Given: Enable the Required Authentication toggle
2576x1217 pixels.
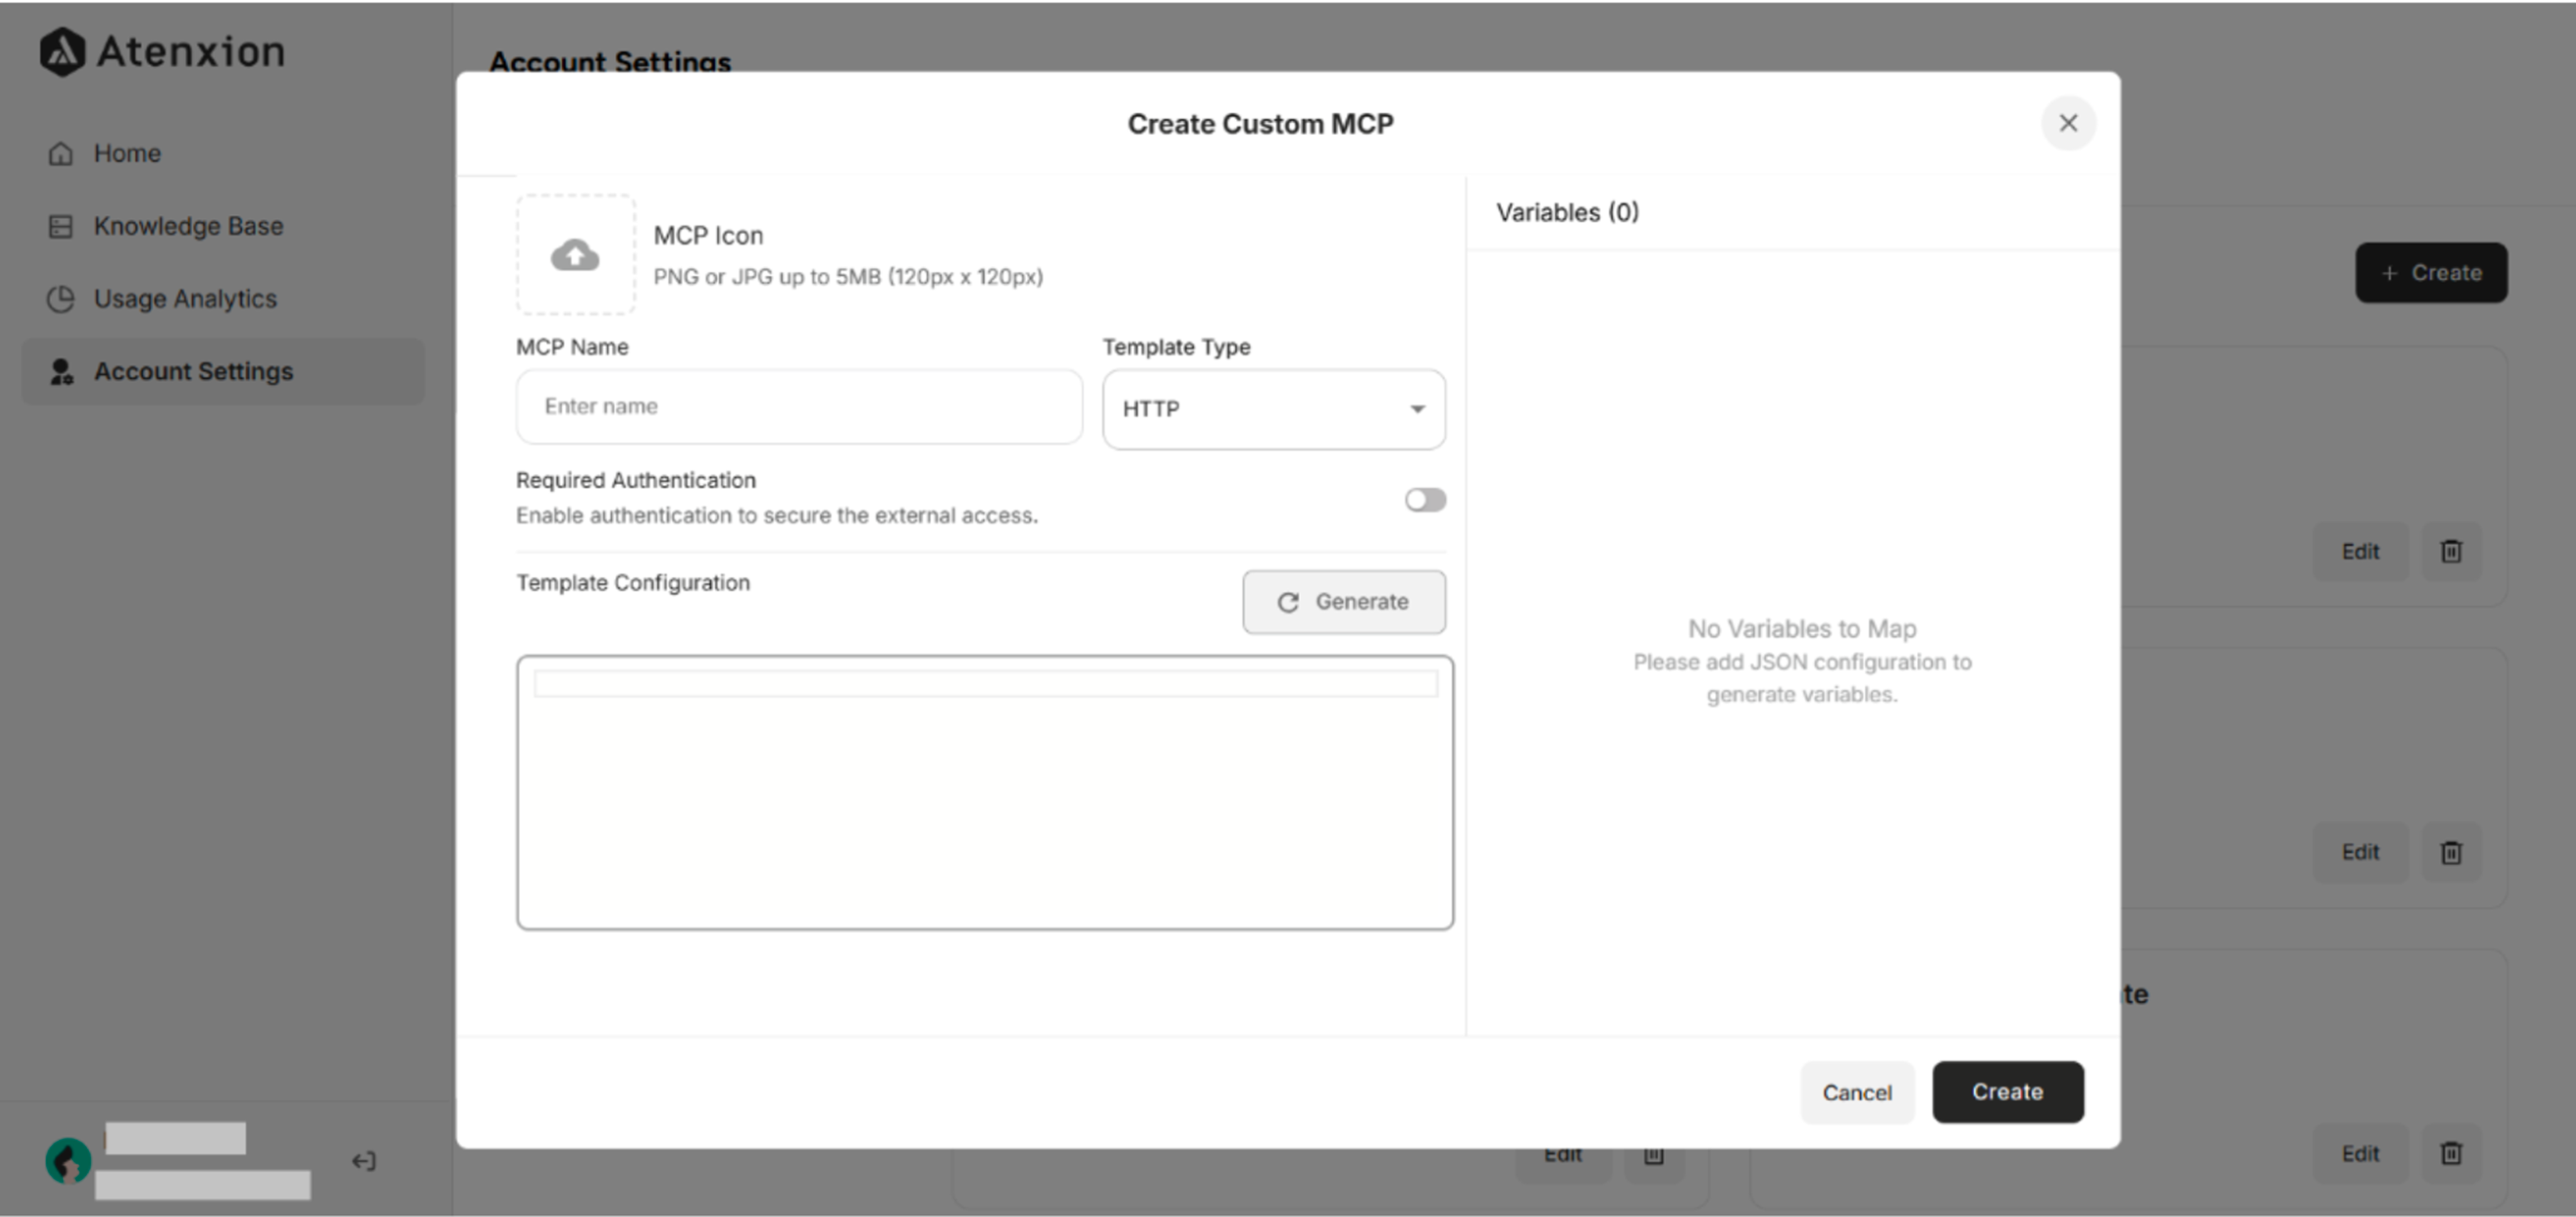Looking at the screenshot, I should [x=1425, y=499].
